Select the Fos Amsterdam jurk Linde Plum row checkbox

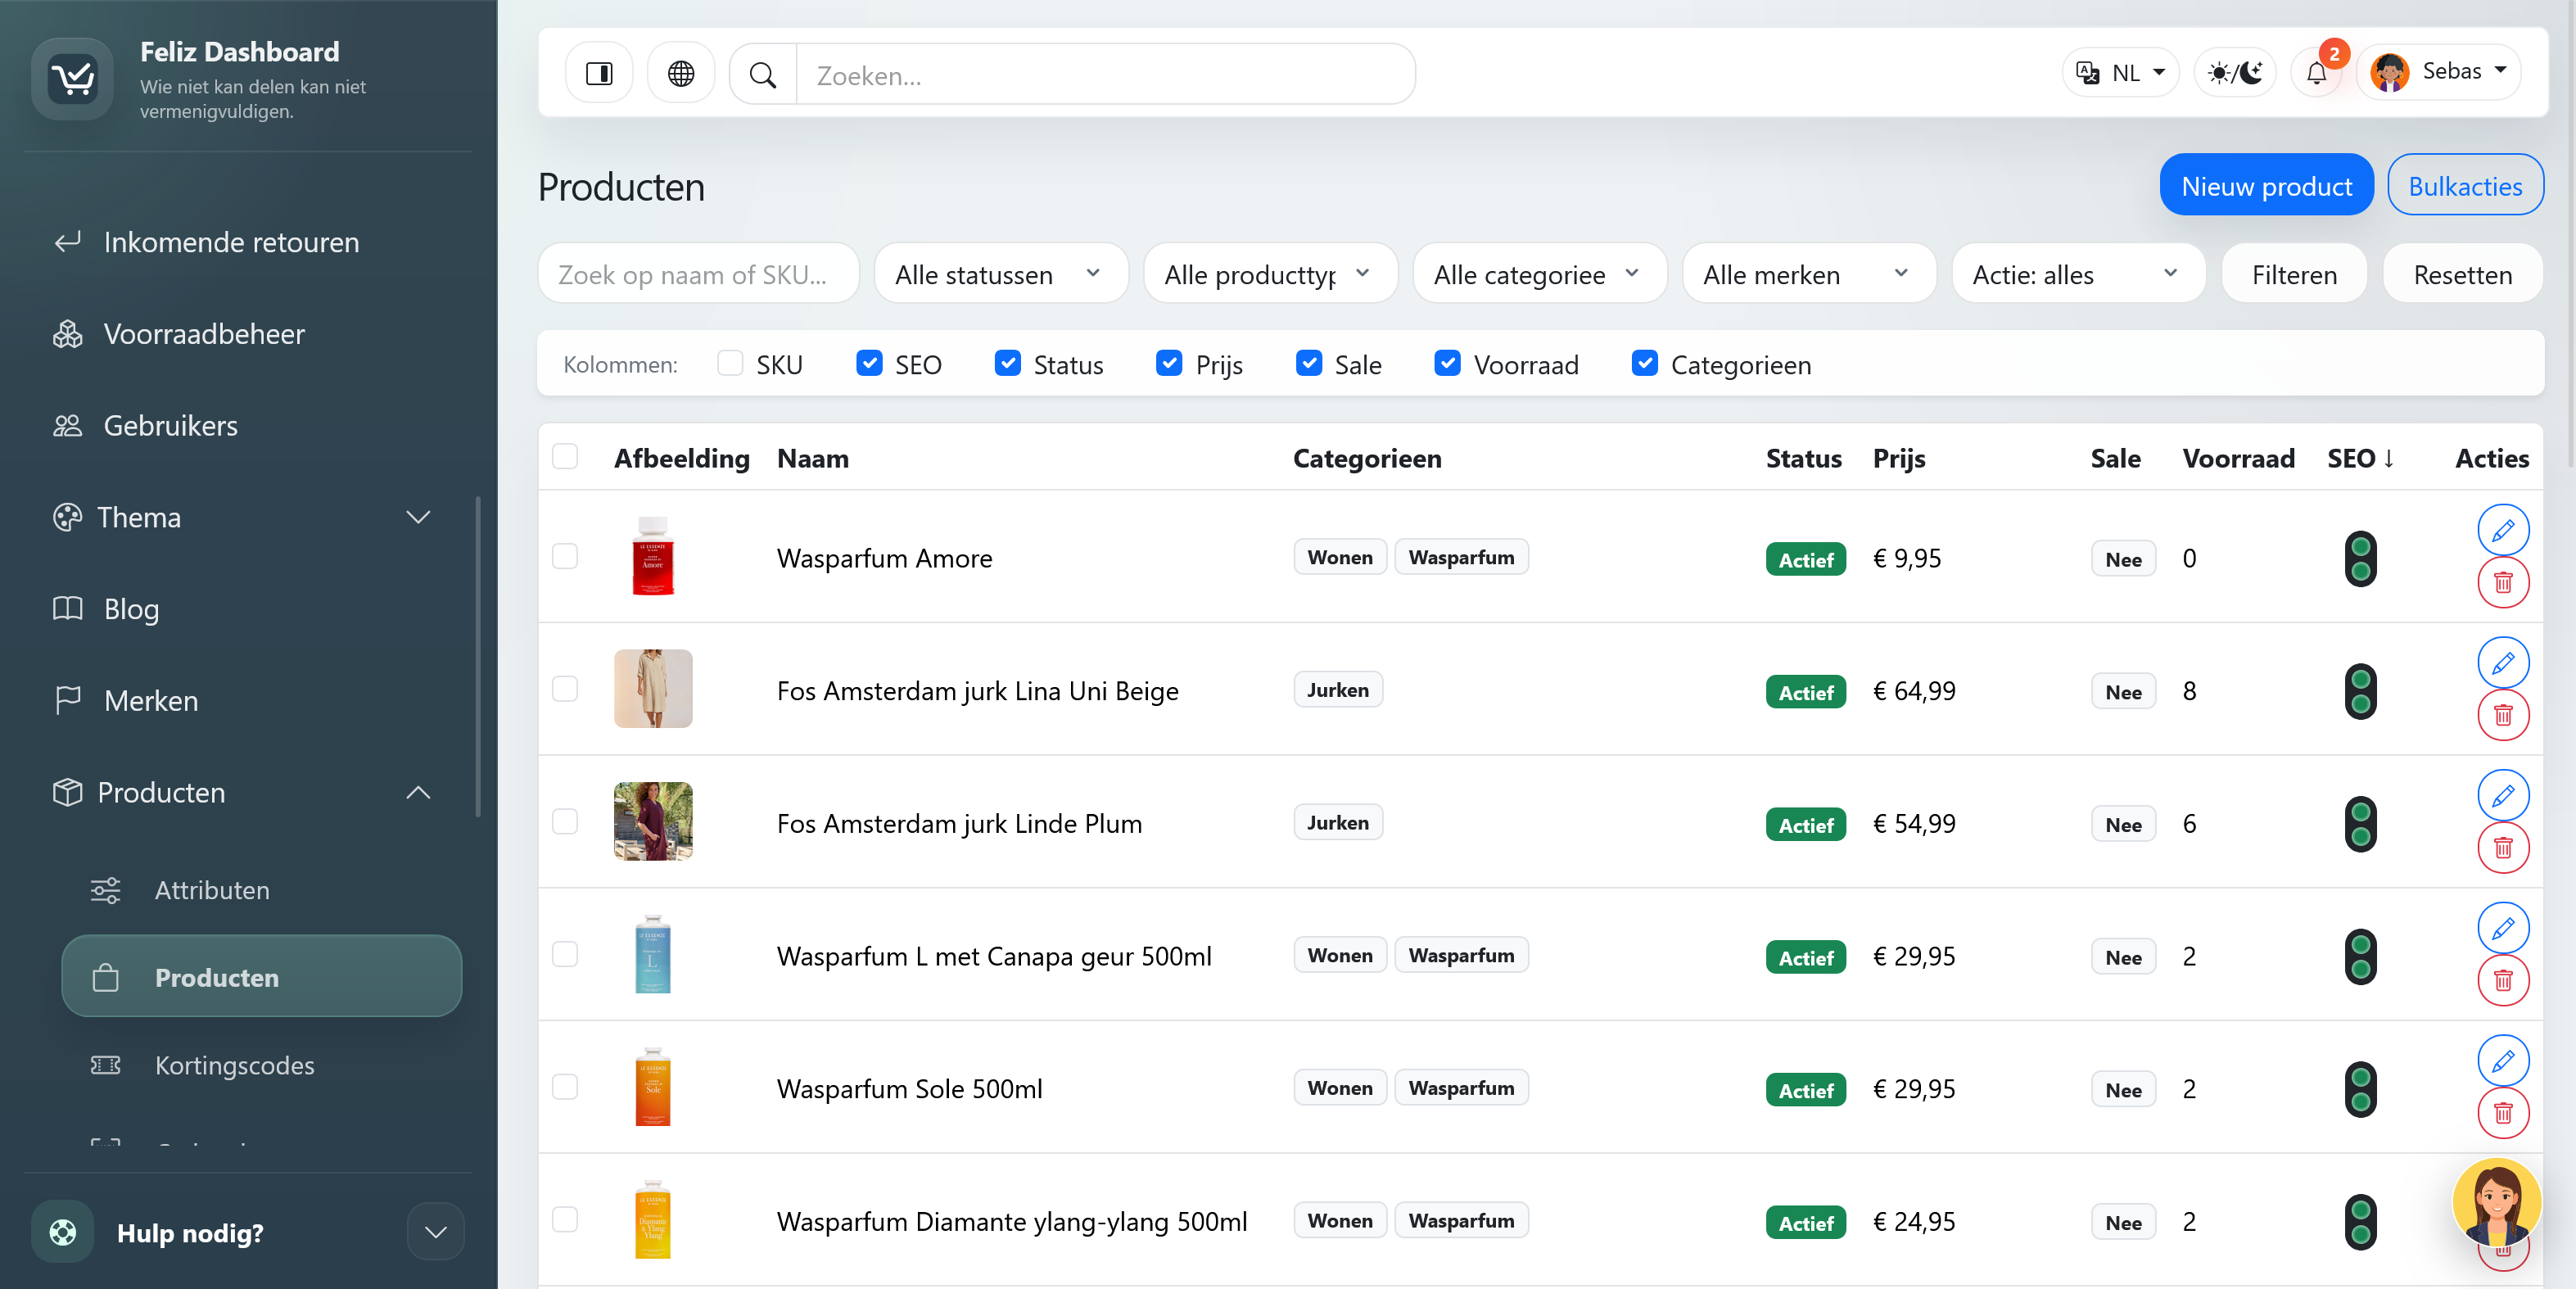coord(565,822)
